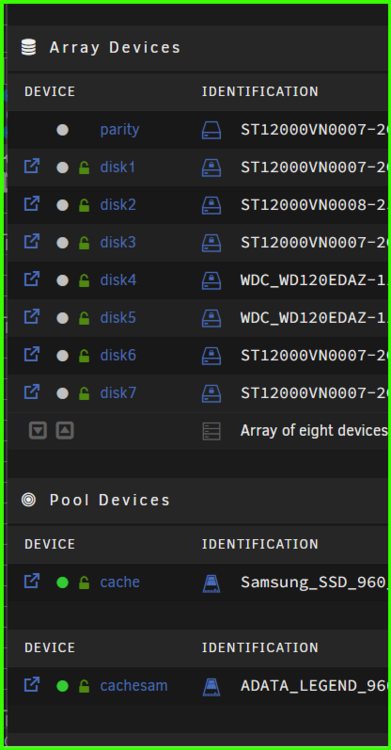
Task: Open the disk3 settings link
Action: [x=118, y=243]
